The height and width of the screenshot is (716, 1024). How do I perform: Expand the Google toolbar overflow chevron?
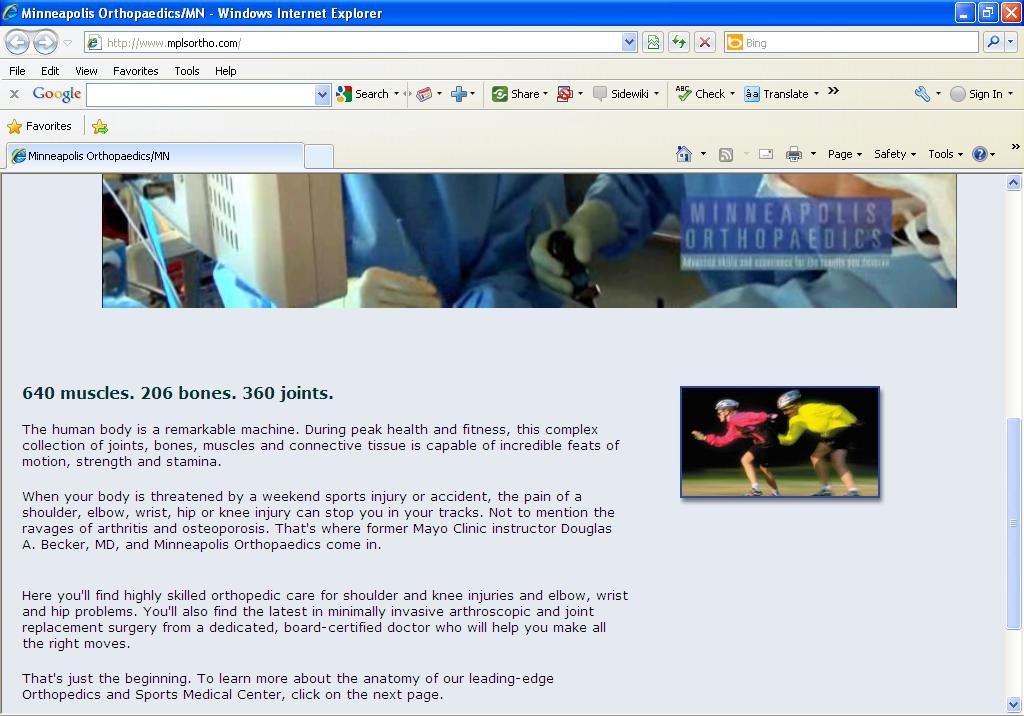833,91
